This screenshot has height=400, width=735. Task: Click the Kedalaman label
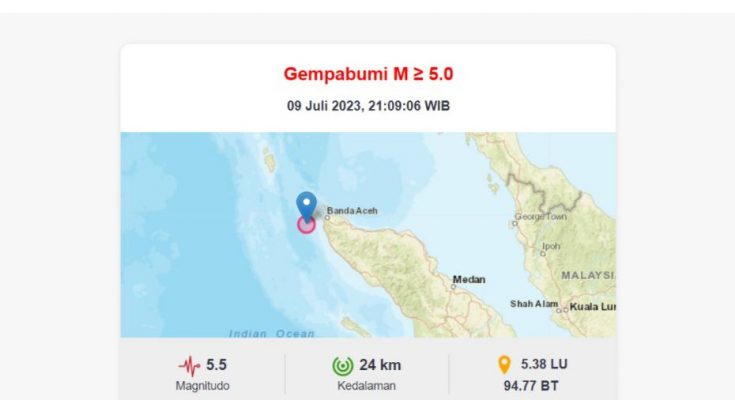[367, 386]
